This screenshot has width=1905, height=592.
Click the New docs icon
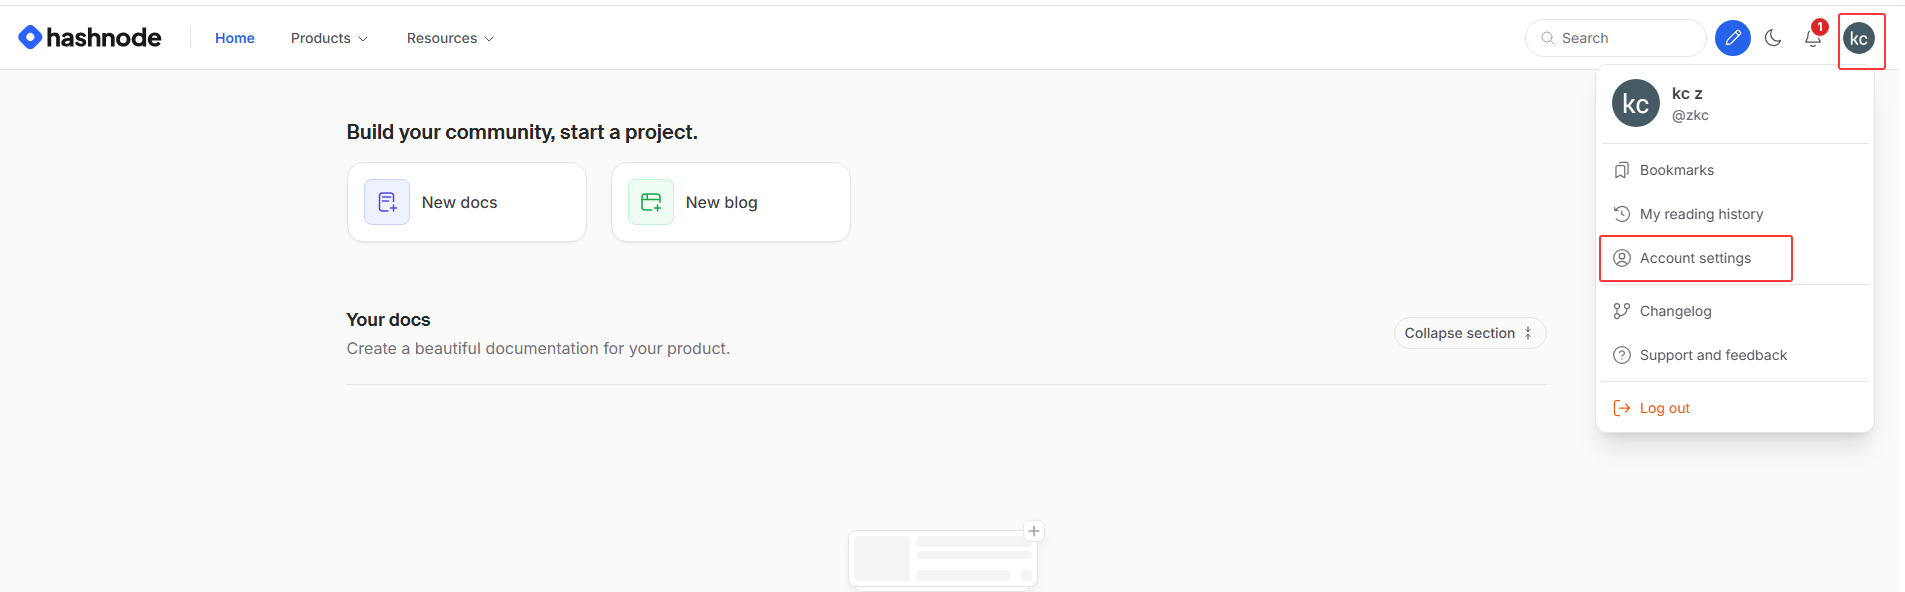[387, 202]
